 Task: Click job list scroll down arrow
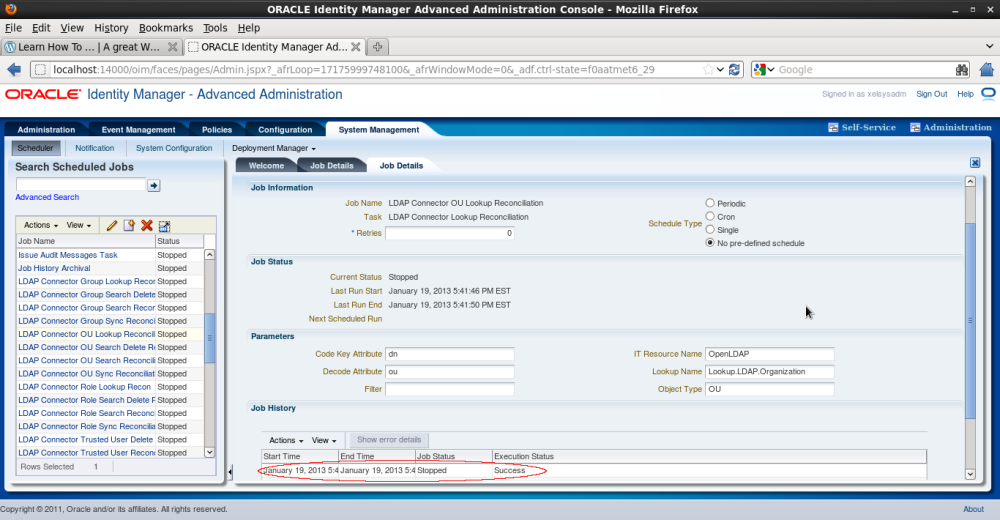209,452
